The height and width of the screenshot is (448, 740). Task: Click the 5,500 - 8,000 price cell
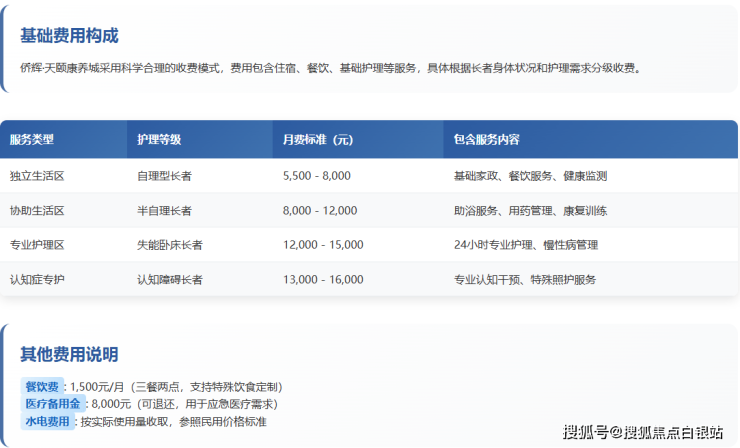pyautogui.click(x=317, y=176)
